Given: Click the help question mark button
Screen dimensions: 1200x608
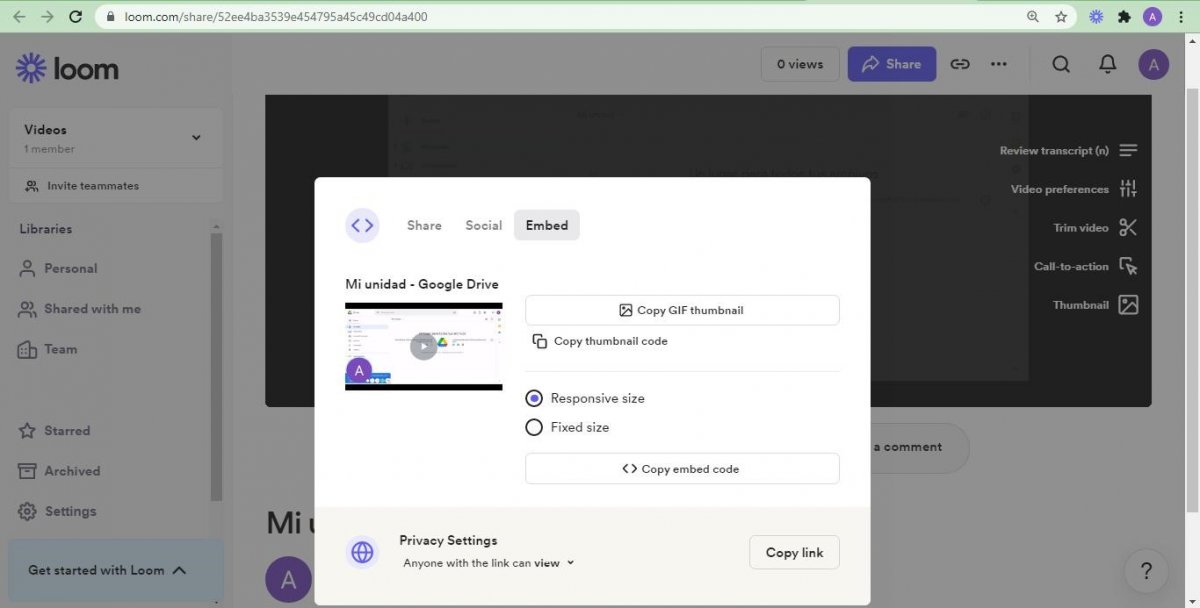Looking at the screenshot, I should (x=1146, y=572).
